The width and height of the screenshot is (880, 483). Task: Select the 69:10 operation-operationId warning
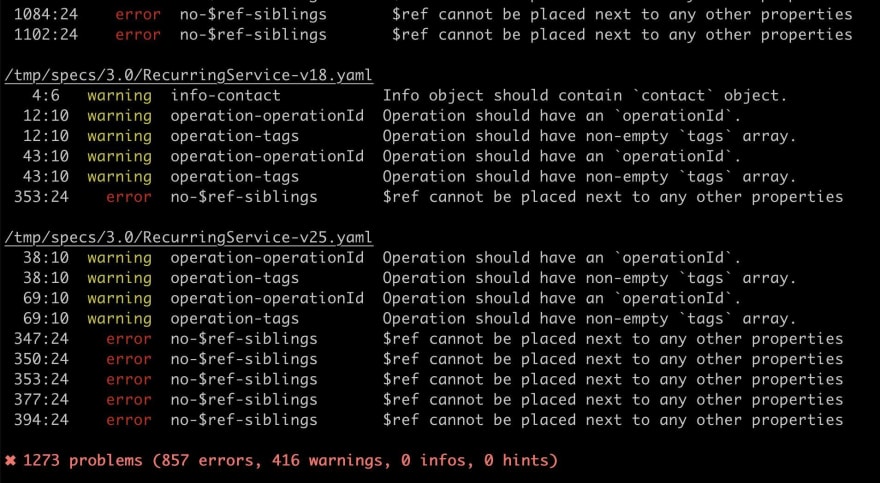point(382,298)
